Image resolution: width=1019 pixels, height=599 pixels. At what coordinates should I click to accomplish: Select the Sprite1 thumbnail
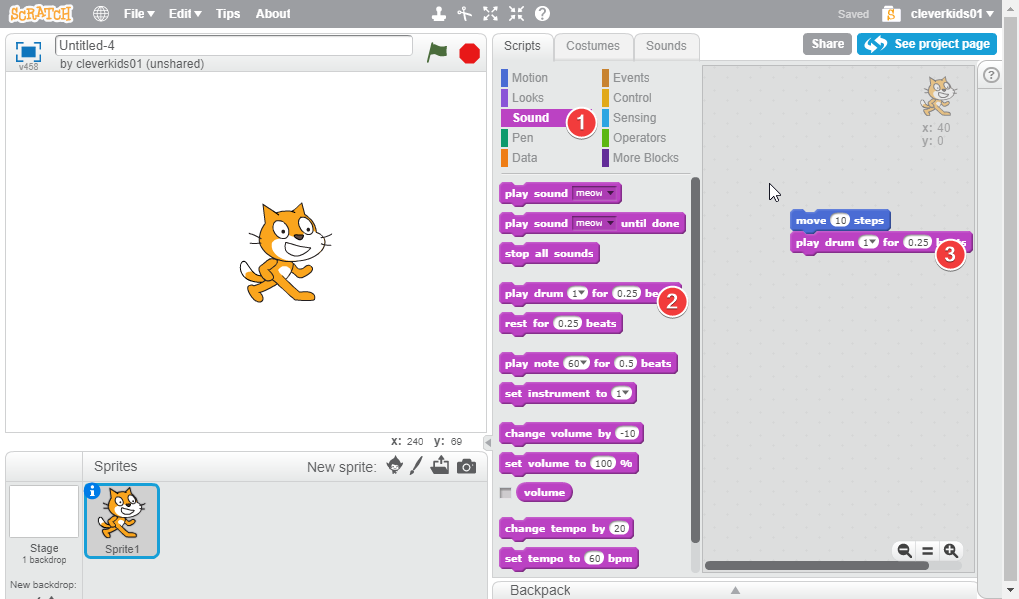[122, 521]
